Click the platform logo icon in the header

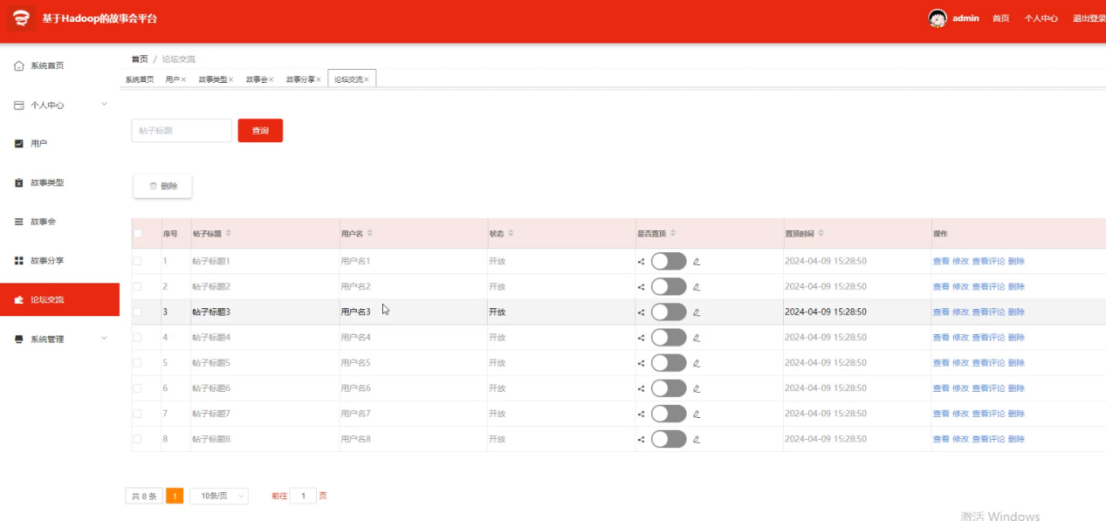click(x=21, y=18)
